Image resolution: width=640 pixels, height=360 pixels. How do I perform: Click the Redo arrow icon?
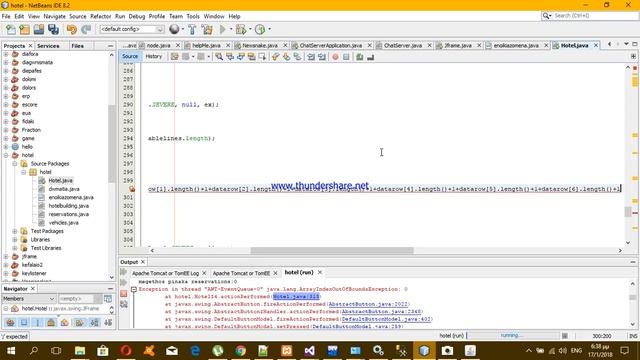[86, 29]
